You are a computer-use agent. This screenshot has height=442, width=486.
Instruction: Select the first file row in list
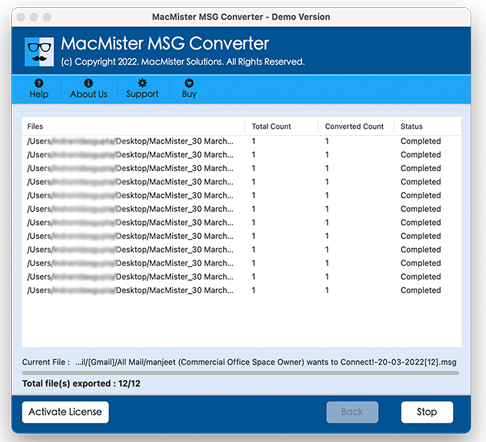point(242,141)
